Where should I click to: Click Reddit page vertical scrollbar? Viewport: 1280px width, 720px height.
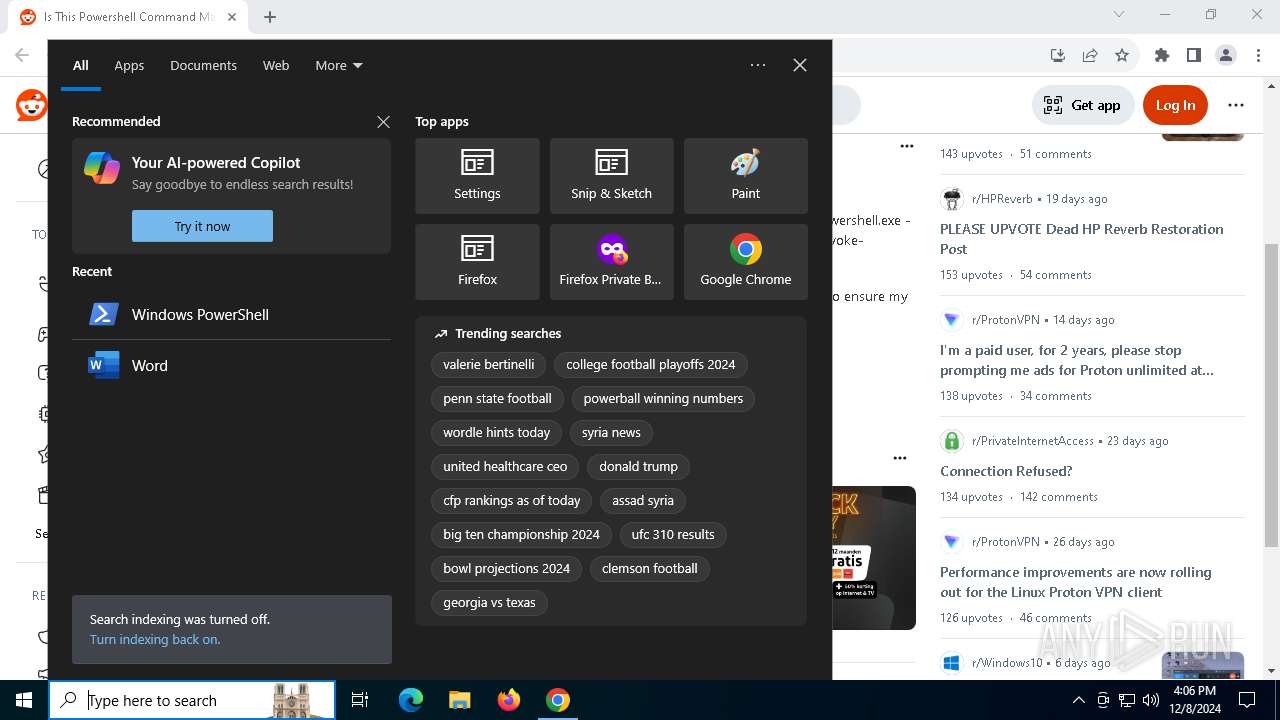pos(1272,396)
